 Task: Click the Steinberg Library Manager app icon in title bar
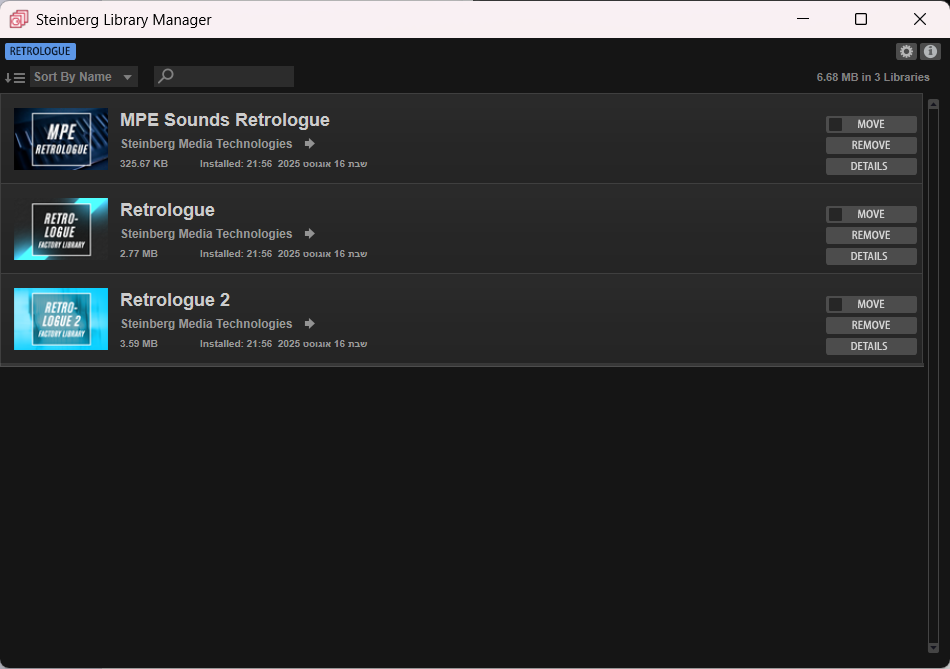pos(19,19)
